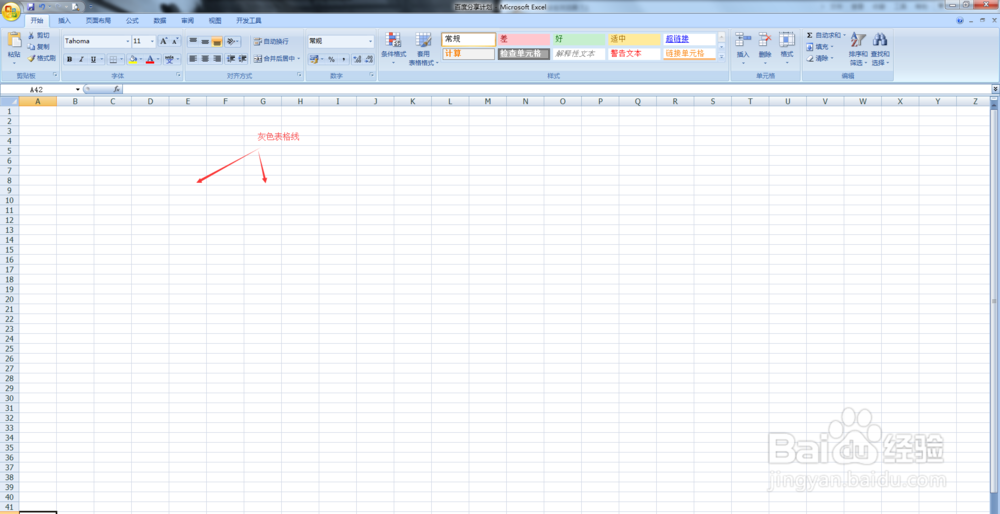This screenshot has width=1000, height=514.
Task: Click the Insert 插入 cells button
Action: coord(742,48)
